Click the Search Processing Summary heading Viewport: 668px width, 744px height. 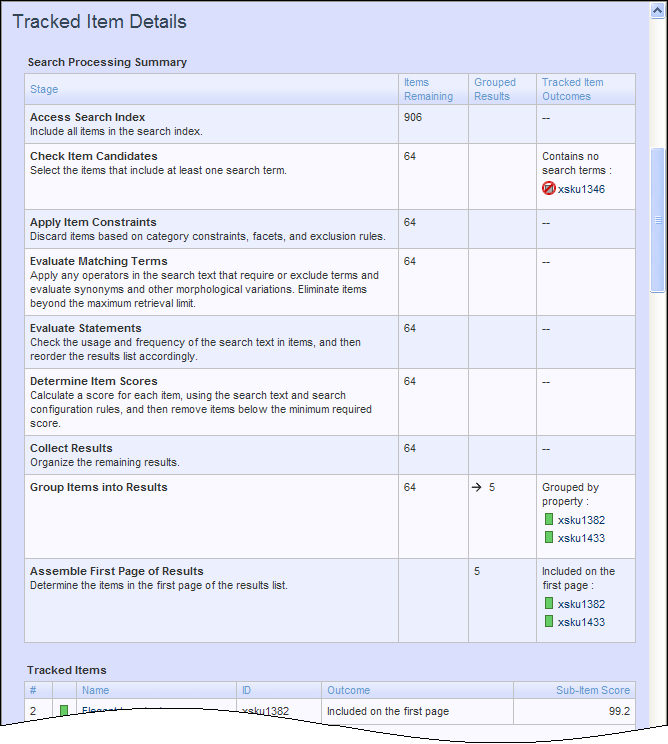pyautogui.click(x=107, y=62)
